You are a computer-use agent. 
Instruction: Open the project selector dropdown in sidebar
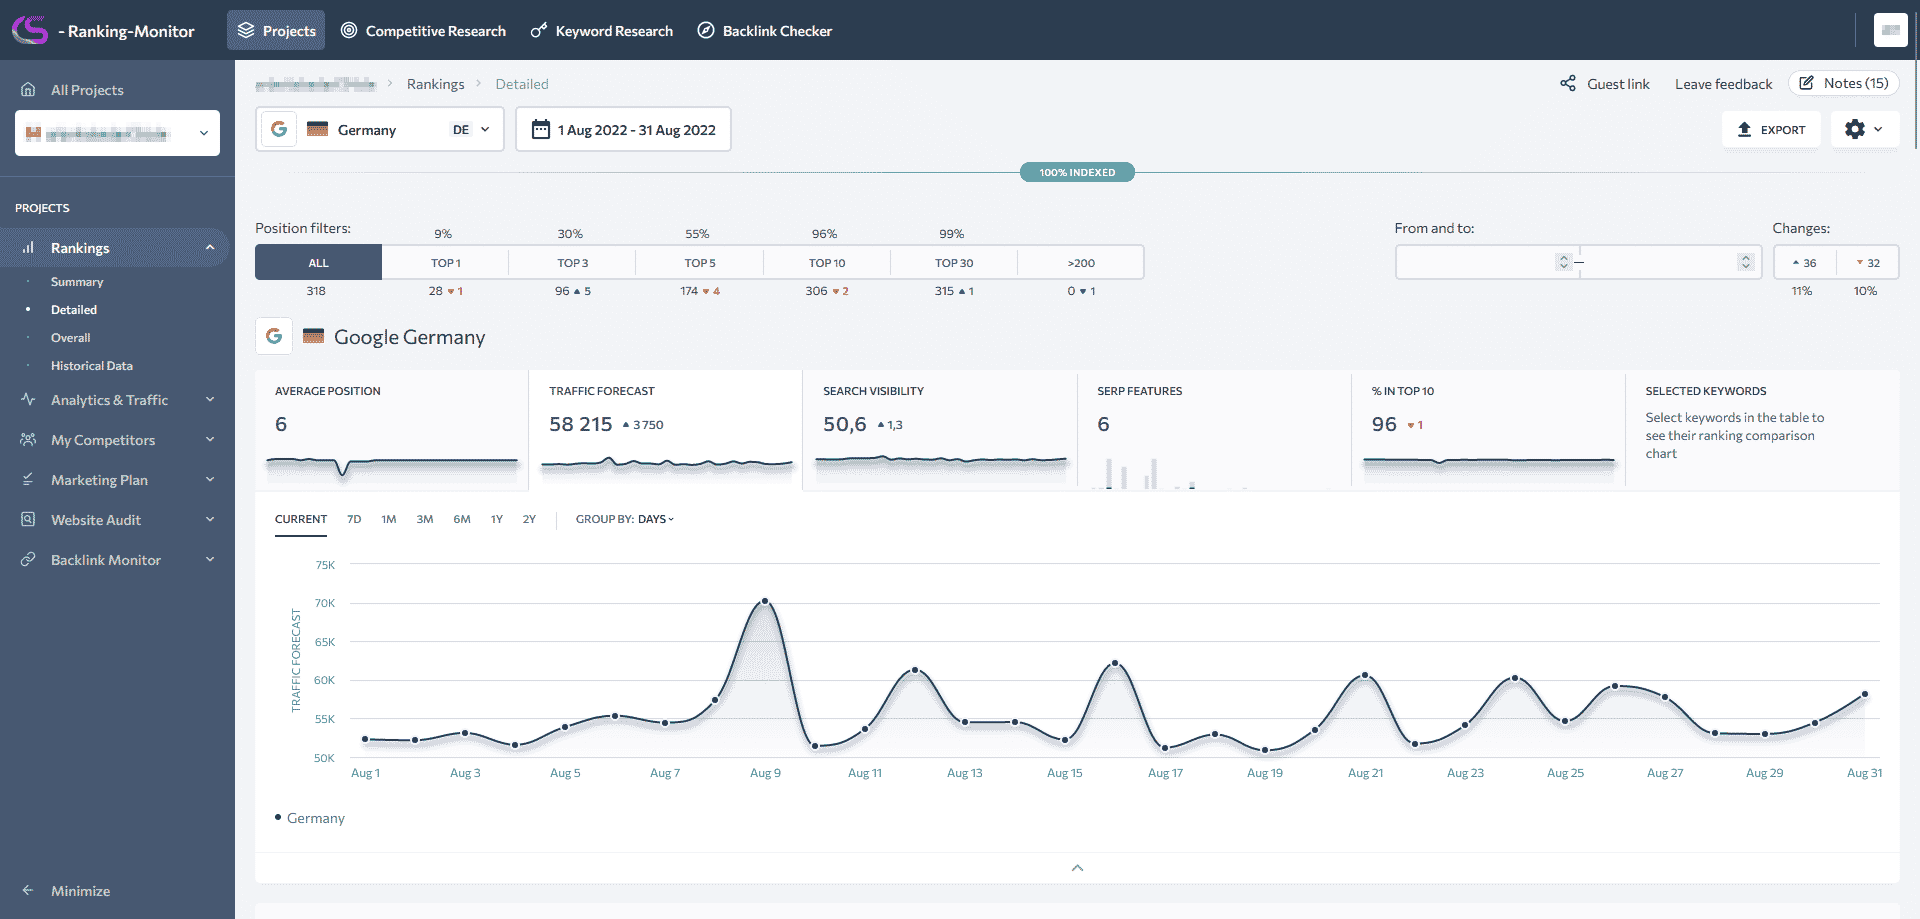tap(204, 133)
